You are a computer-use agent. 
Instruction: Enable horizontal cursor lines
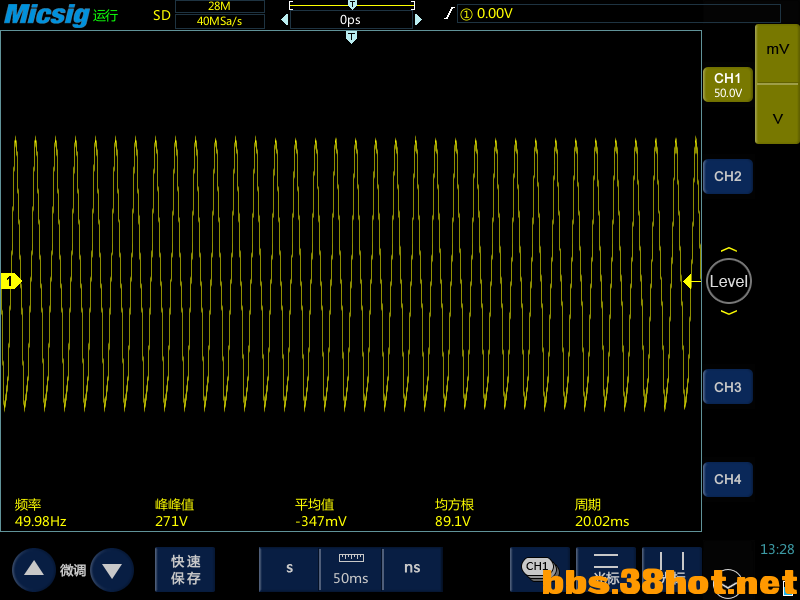point(606,569)
